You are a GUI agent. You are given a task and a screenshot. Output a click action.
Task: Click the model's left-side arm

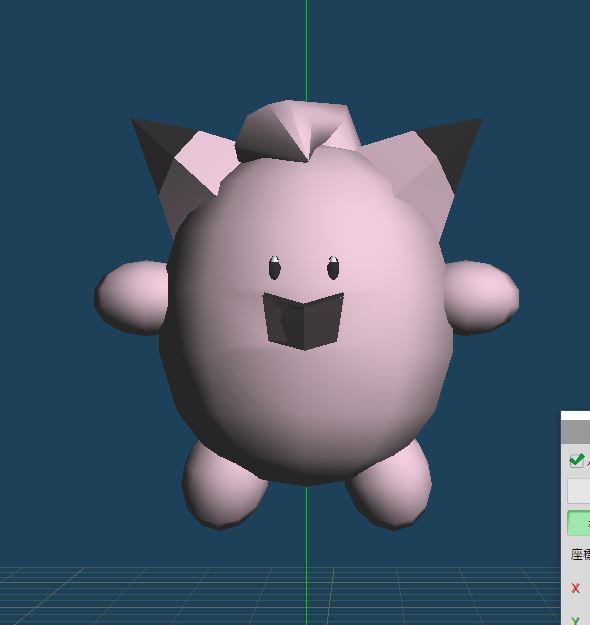(132, 298)
